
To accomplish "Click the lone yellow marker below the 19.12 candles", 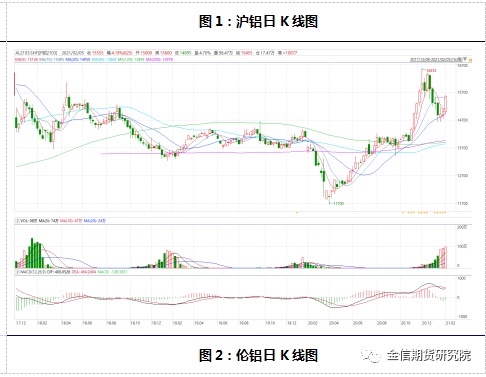I will (297, 212).
